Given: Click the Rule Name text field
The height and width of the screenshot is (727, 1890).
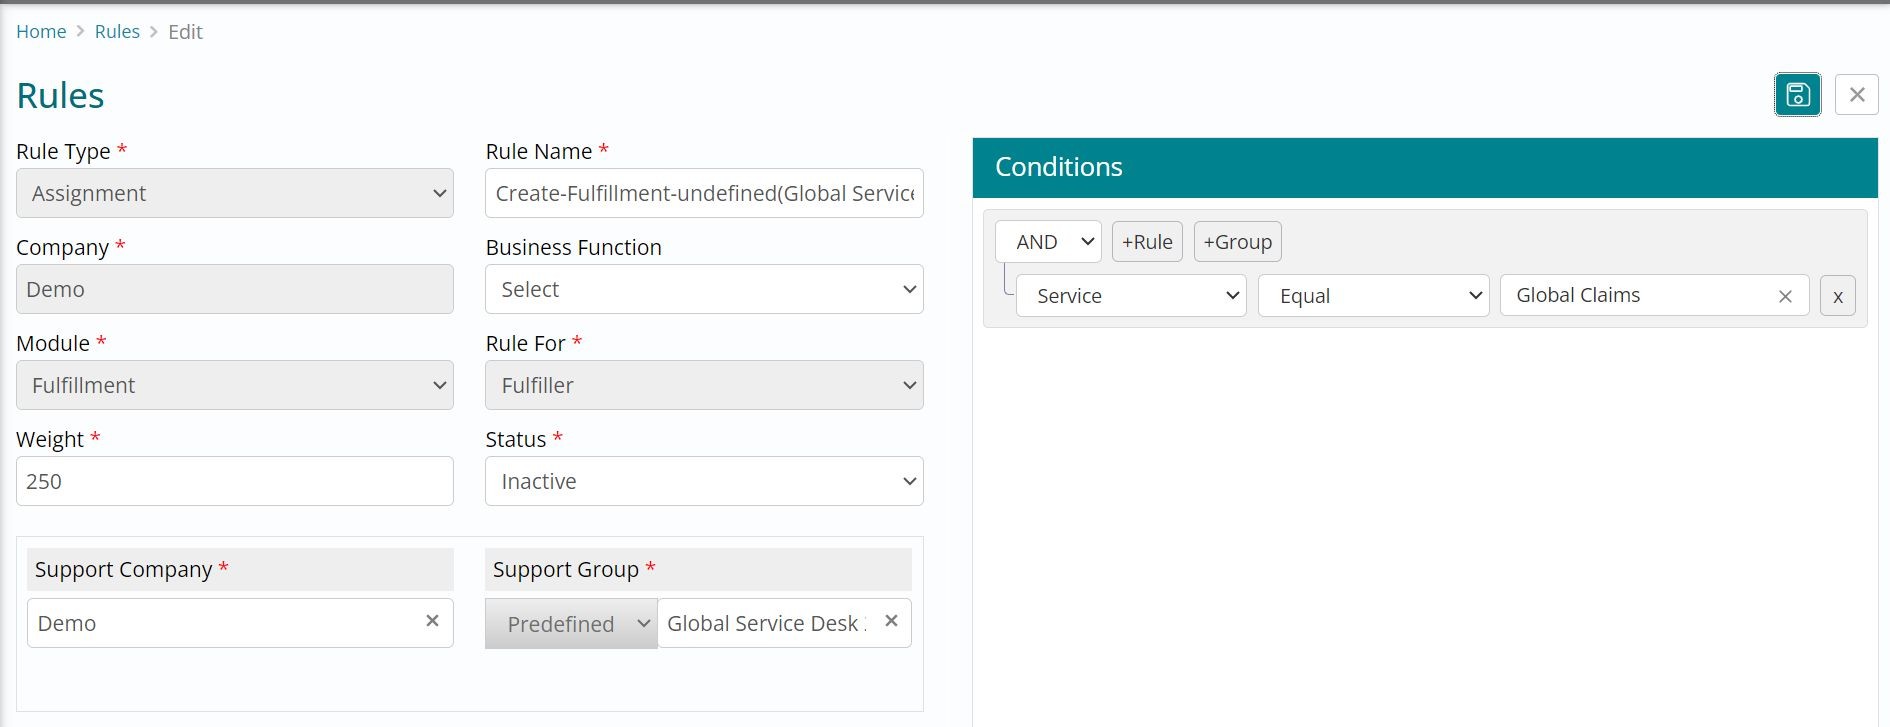Looking at the screenshot, I should (x=703, y=193).
